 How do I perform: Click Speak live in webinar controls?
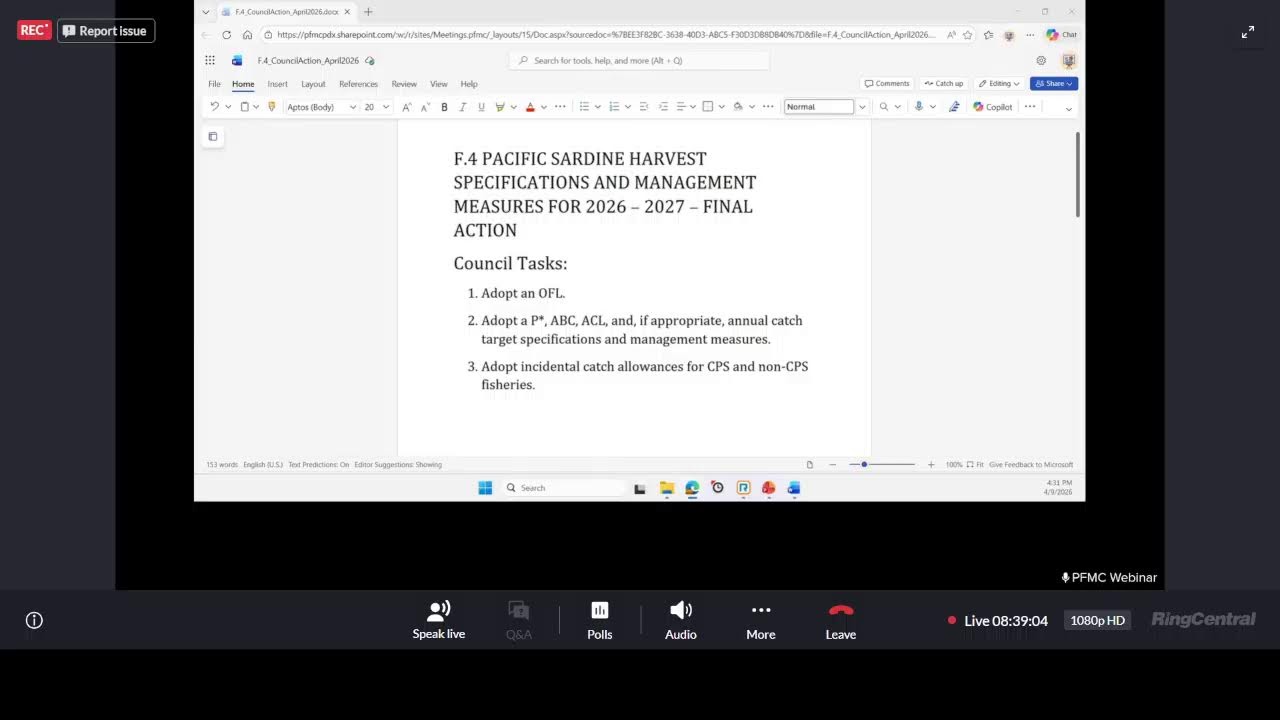click(x=439, y=620)
